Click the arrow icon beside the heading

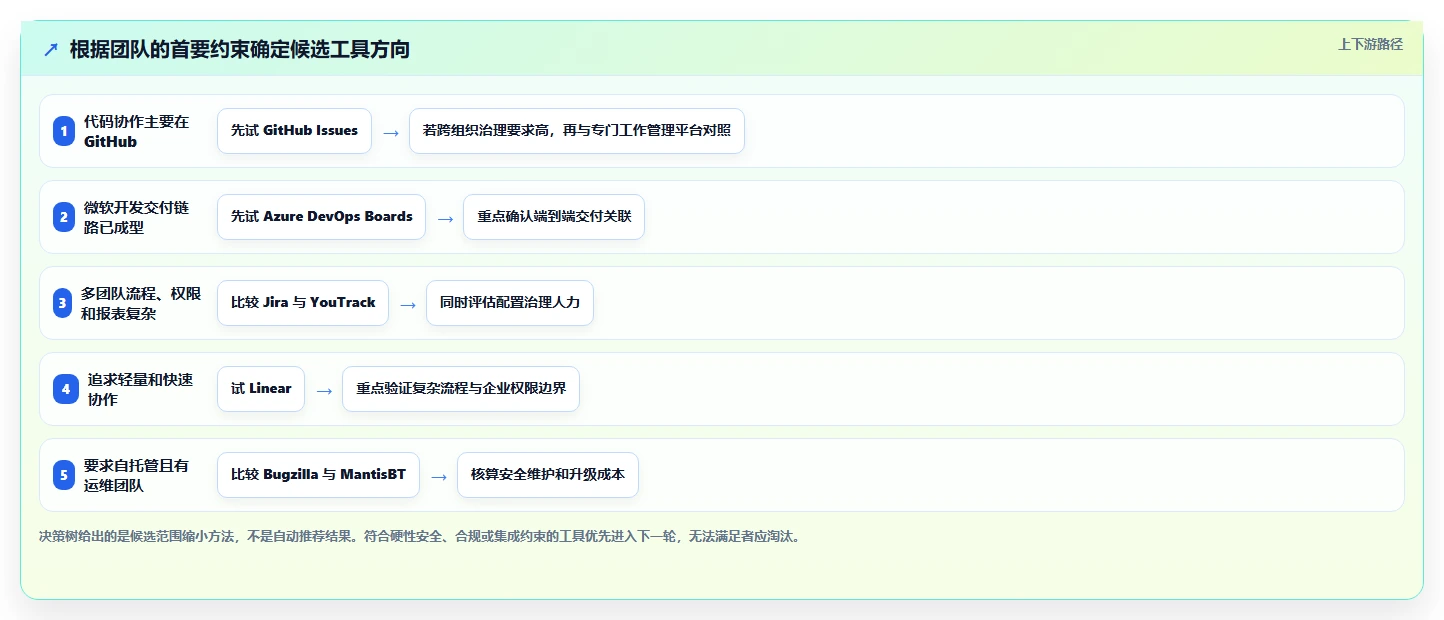pyautogui.click(x=51, y=50)
